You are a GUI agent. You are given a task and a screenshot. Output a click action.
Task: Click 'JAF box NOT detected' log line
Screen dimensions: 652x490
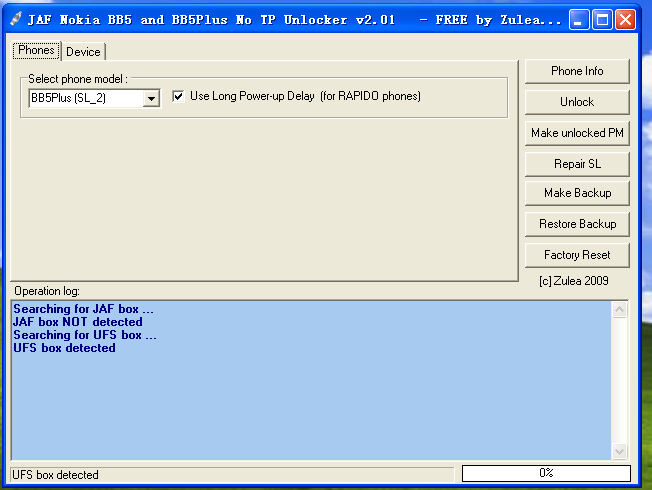[x=78, y=322]
